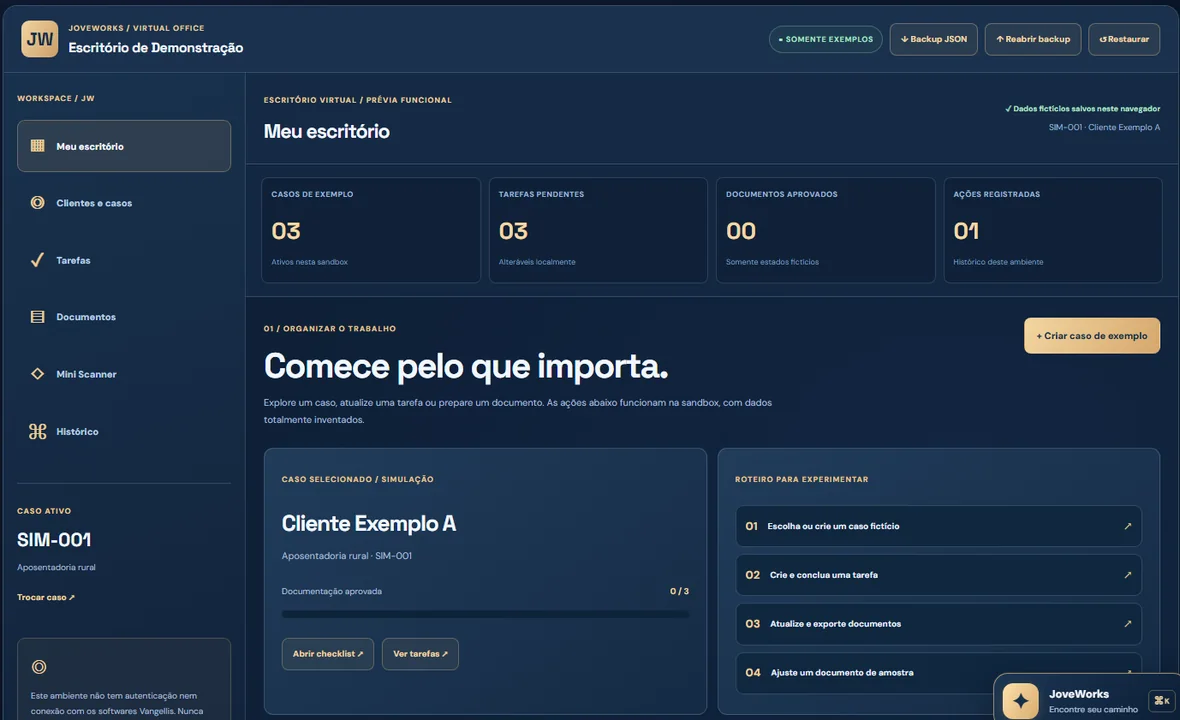Open the Documentos section

(124, 317)
